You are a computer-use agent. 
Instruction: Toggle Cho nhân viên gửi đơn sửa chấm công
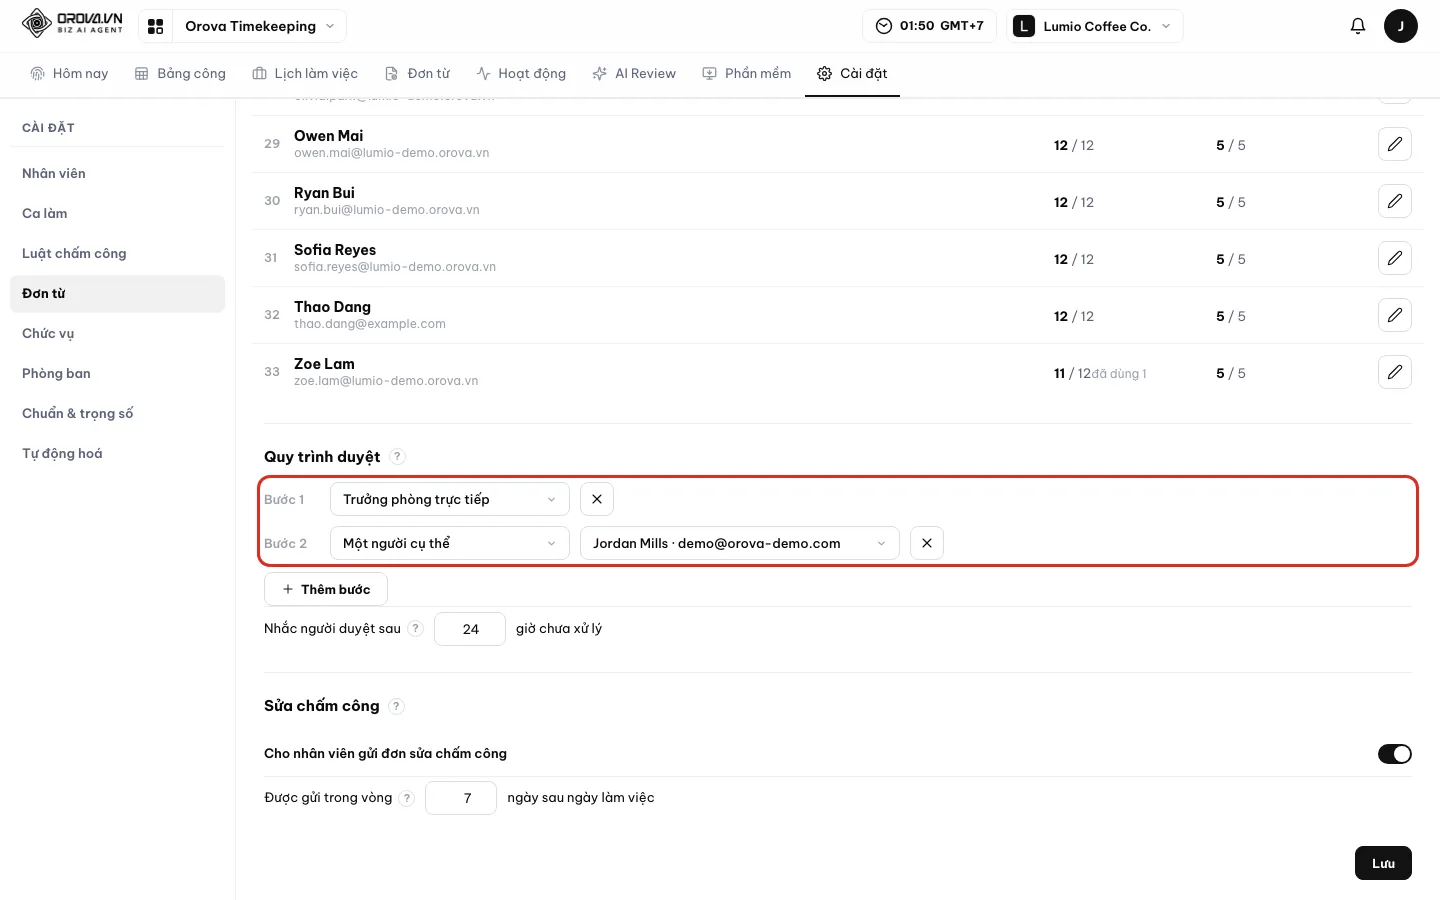click(1394, 754)
